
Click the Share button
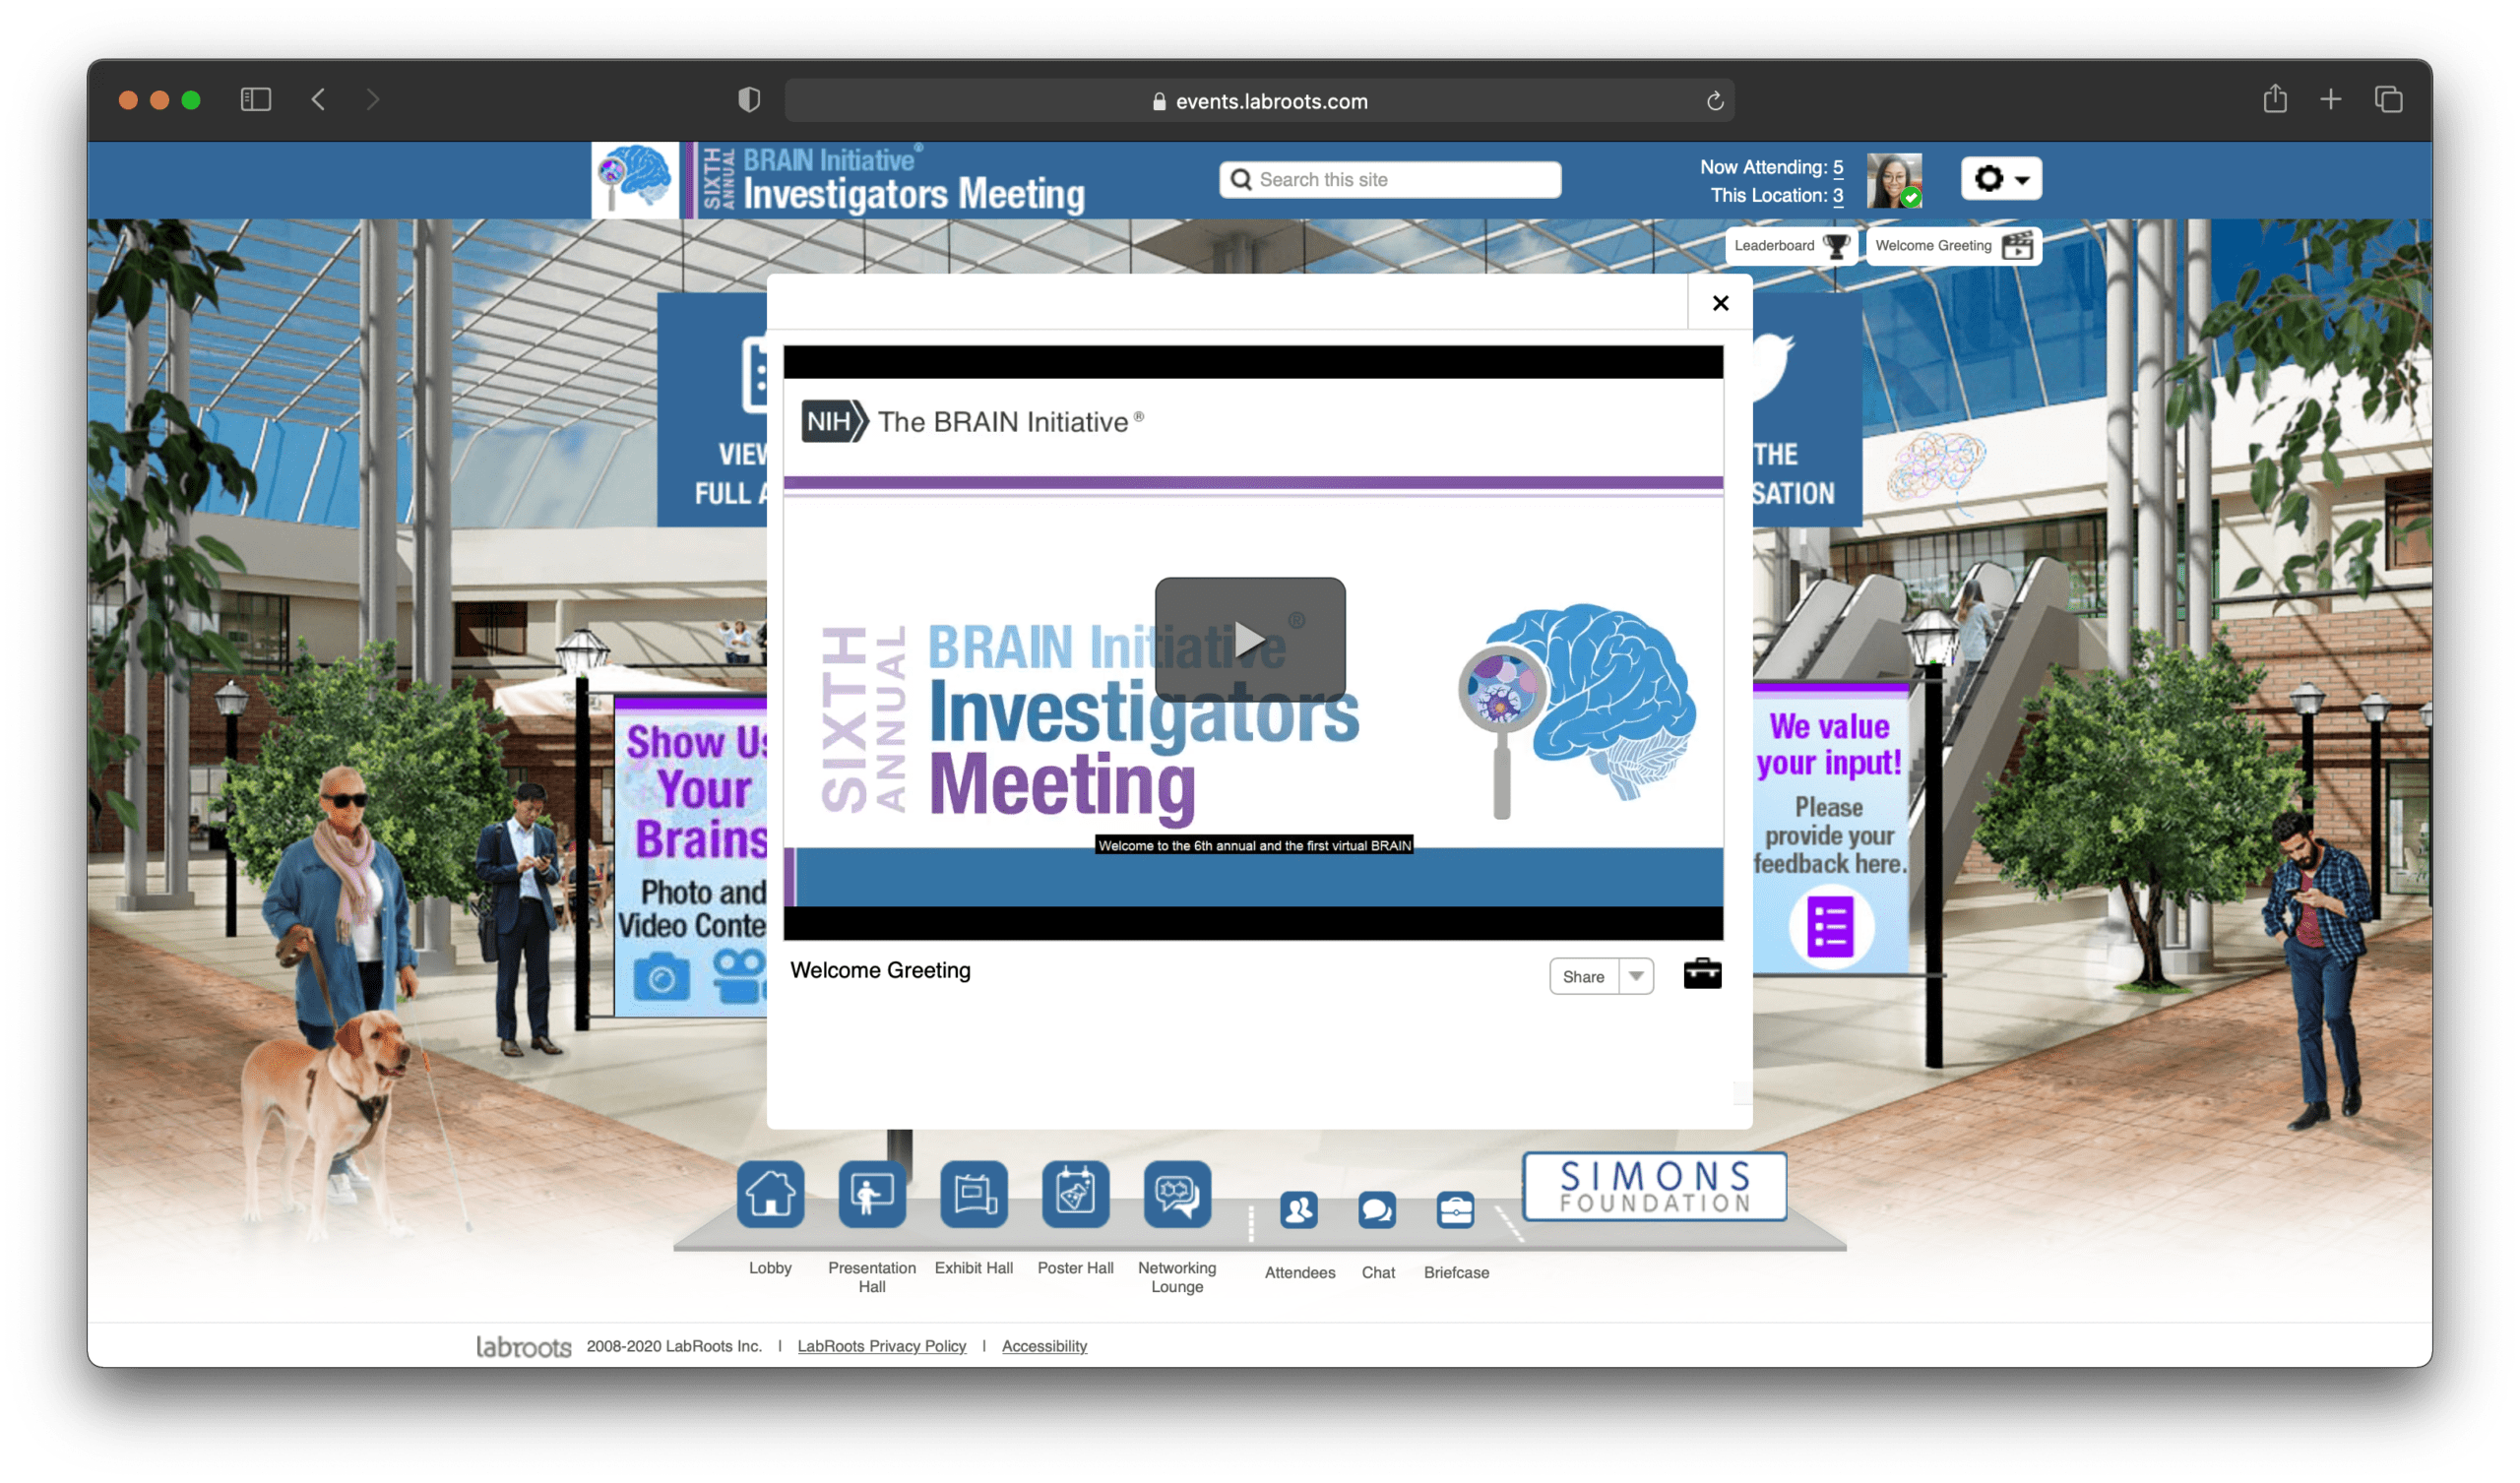coord(1583,976)
